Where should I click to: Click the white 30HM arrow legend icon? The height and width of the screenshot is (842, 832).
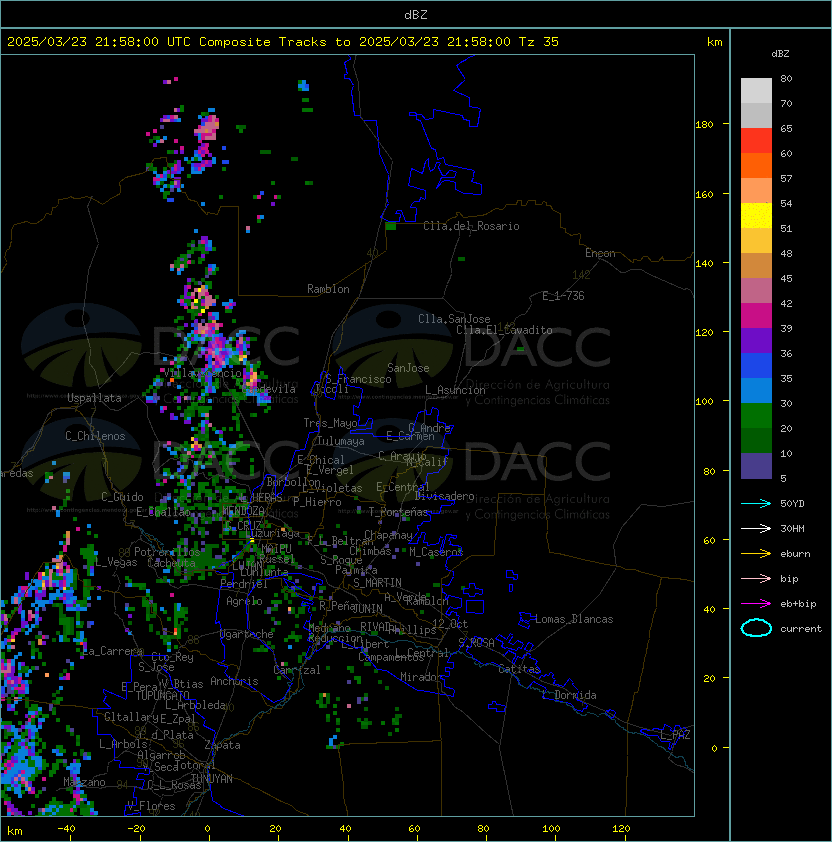pos(756,529)
